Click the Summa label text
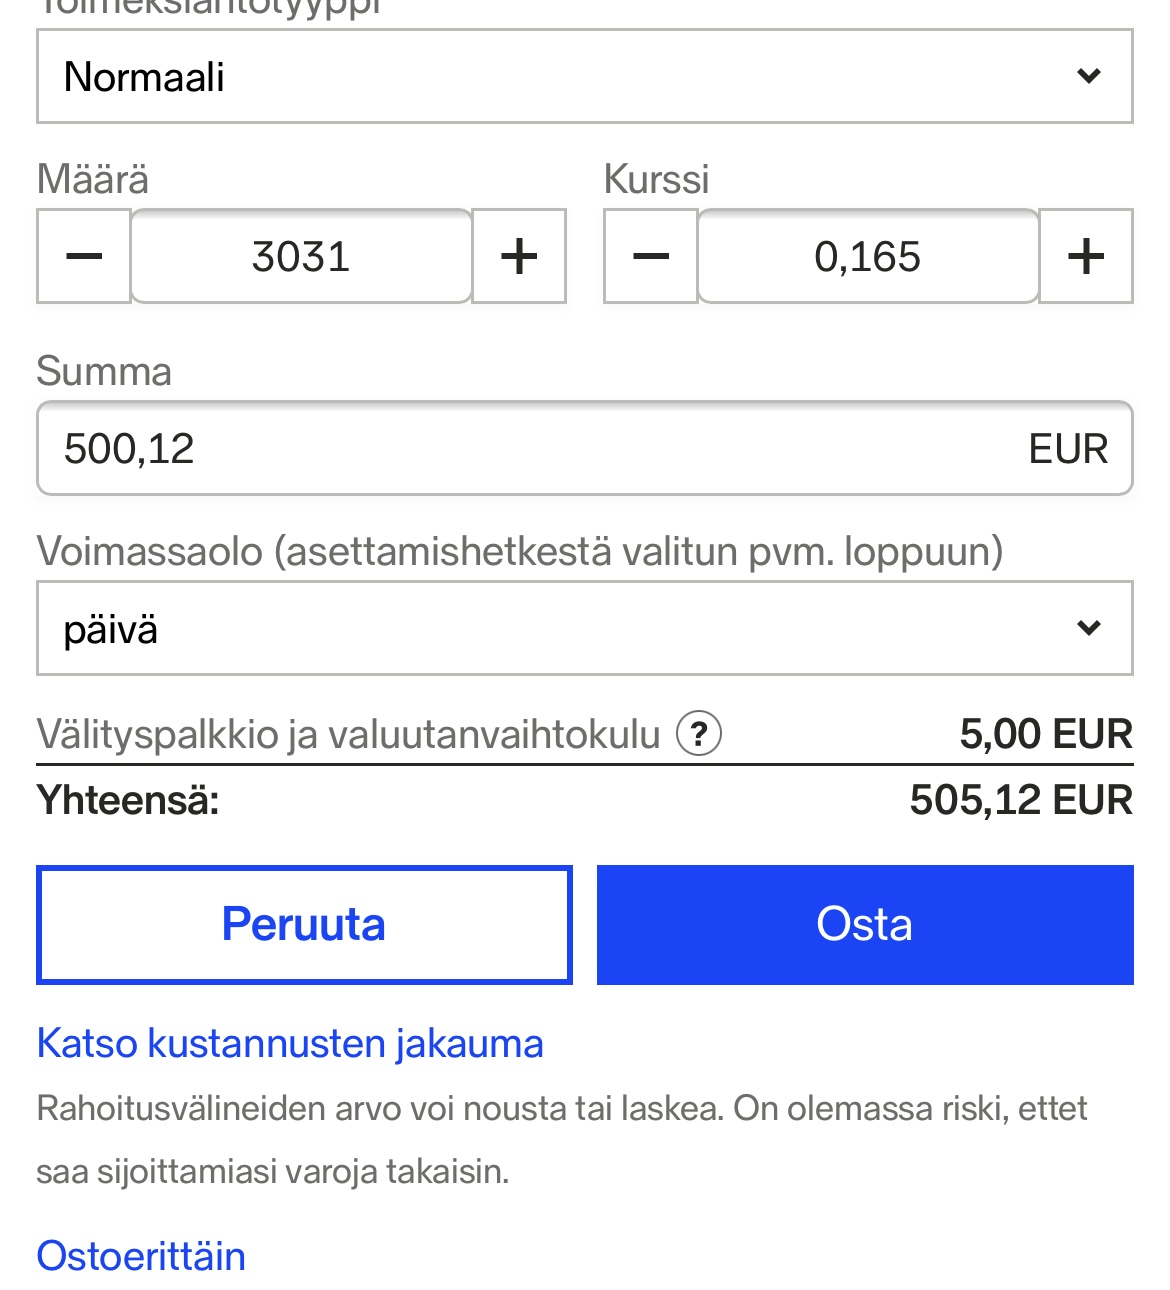This screenshot has width=1170, height=1290. point(104,371)
